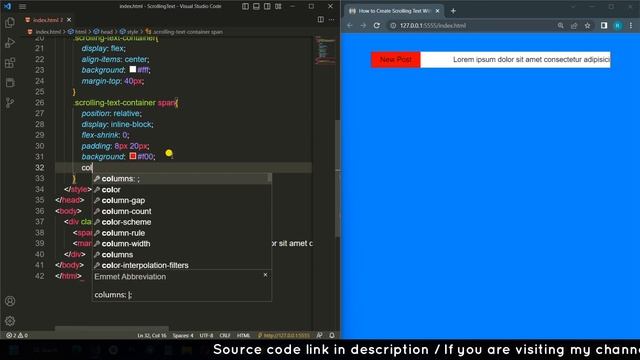Click the red New Post label
The width and height of the screenshot is (640, 360).
pyautogui.click(x=396, y=60)
